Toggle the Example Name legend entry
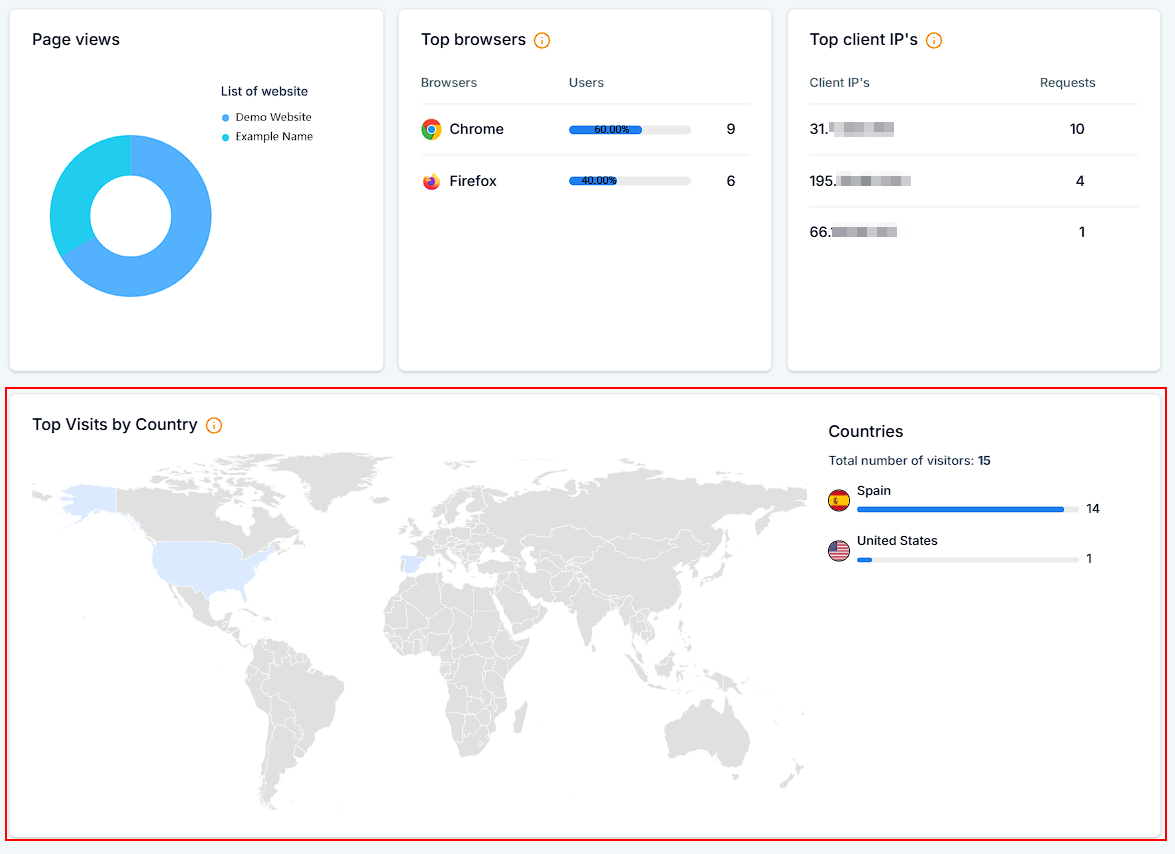Screen dimensions: 1175x854 click(x=273, y=136)
